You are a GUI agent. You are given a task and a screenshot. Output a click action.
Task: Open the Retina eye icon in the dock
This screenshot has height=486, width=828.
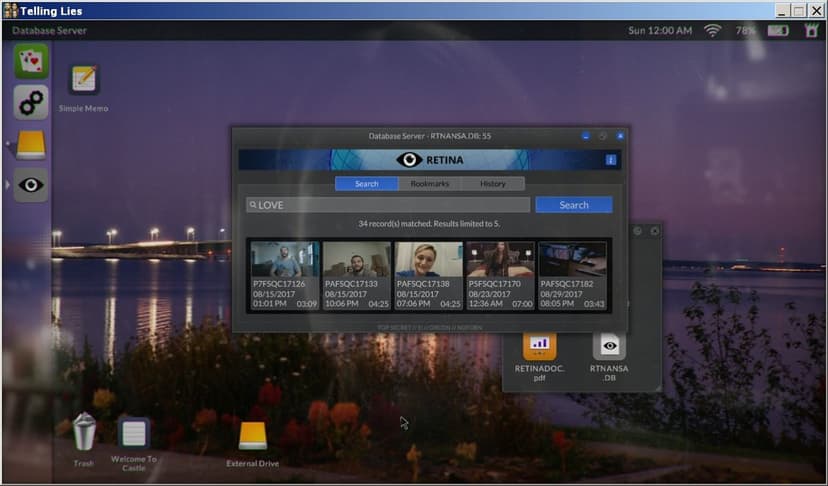31,185
